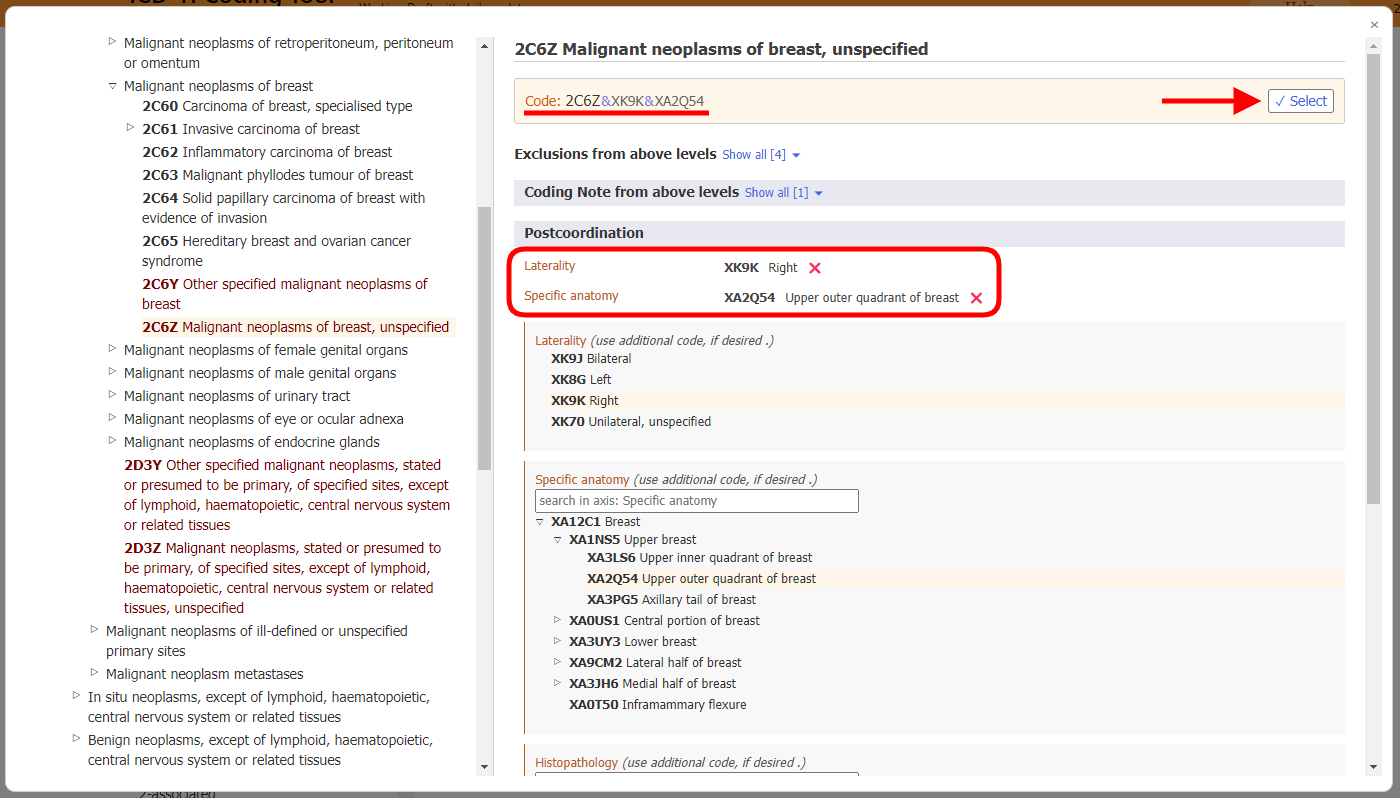The image size is (1400, 798).
Task: Remove the Right laterality code XK9K
Action: pos(815,267)
